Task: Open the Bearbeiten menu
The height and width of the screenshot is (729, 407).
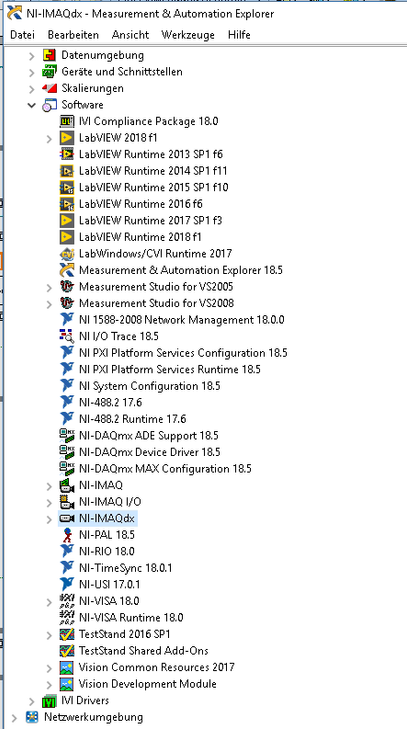Action: click(x=73, y=35)
